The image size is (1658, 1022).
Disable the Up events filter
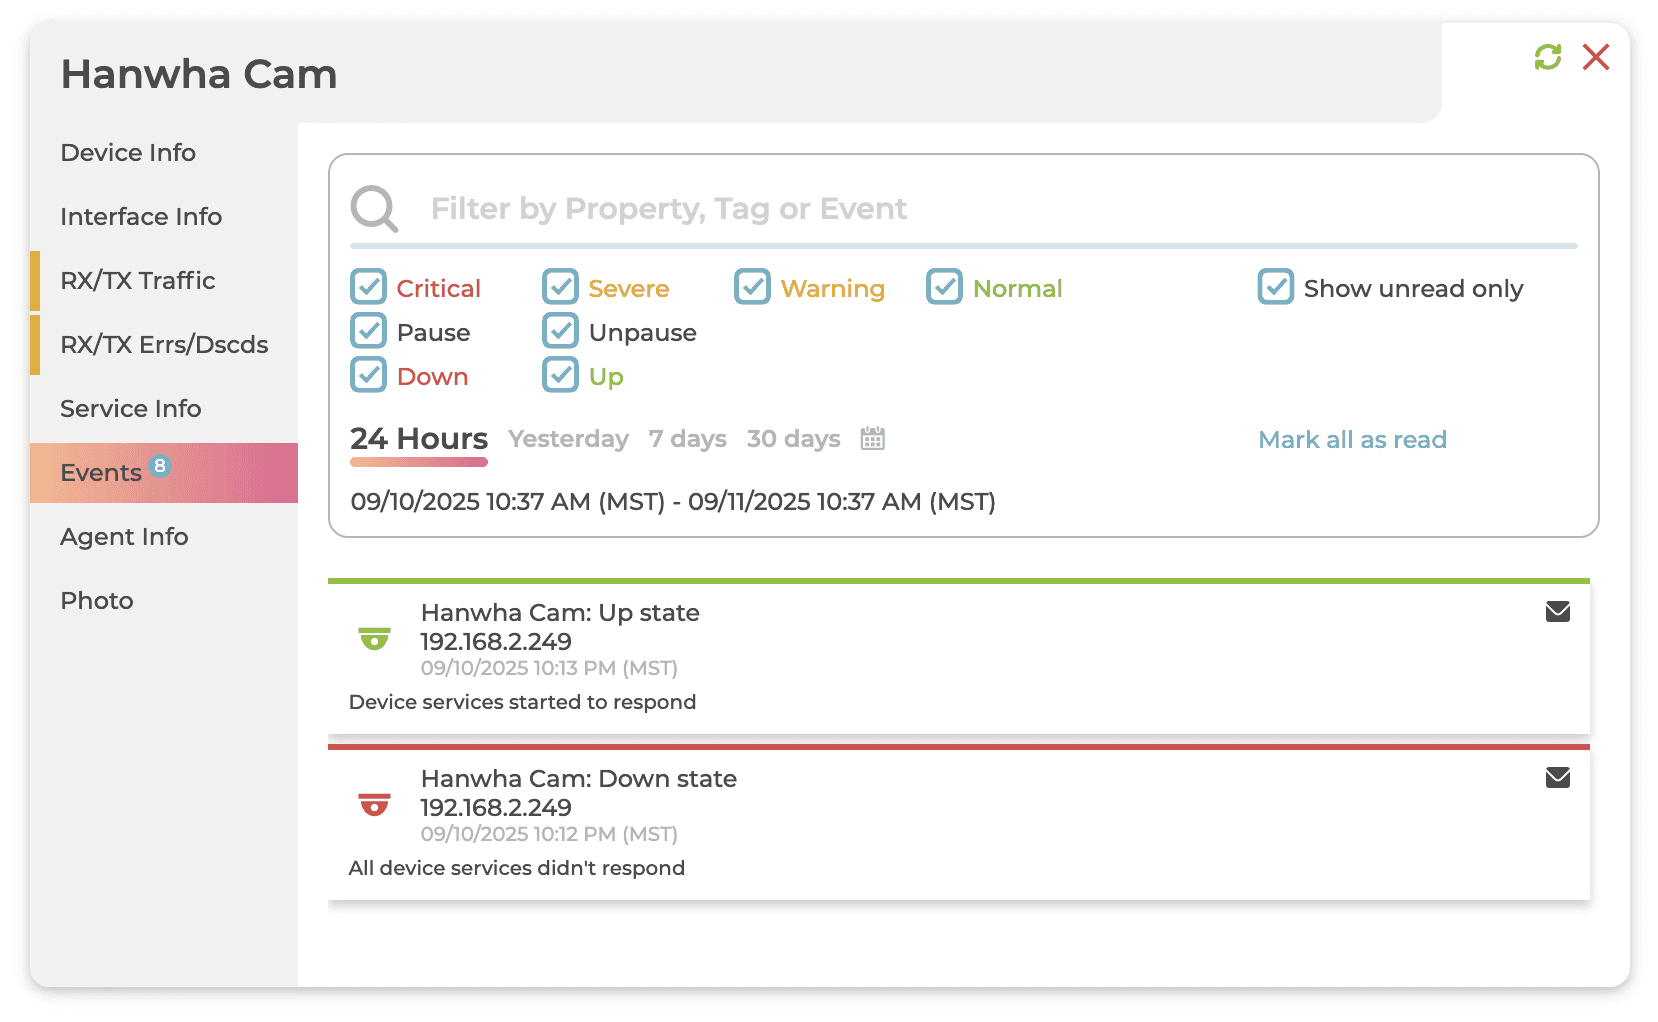561,375
